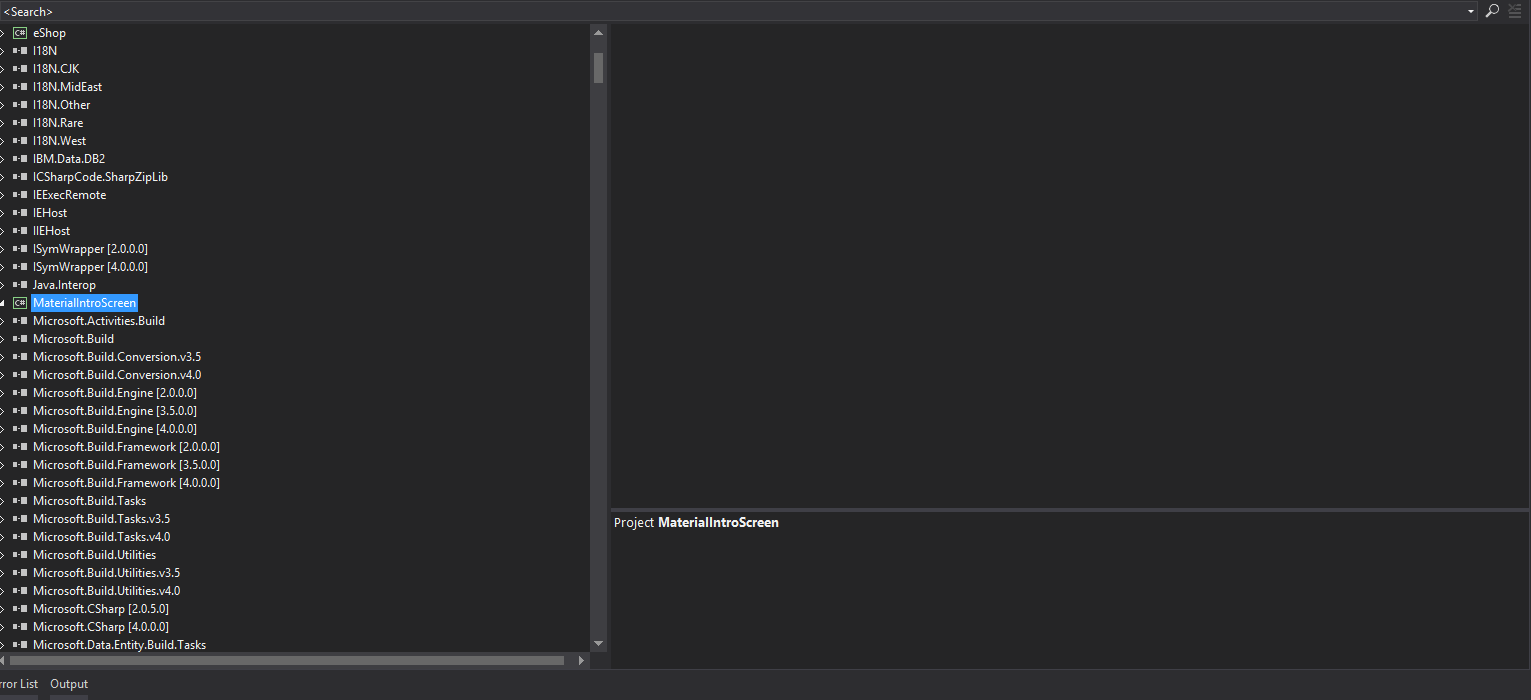This screenshot has height=700, width=1531.
Task: Click the assembly icon beside Microsoft.Build.Engine [4.0.0.0]
Action: (x=20, y=429)
